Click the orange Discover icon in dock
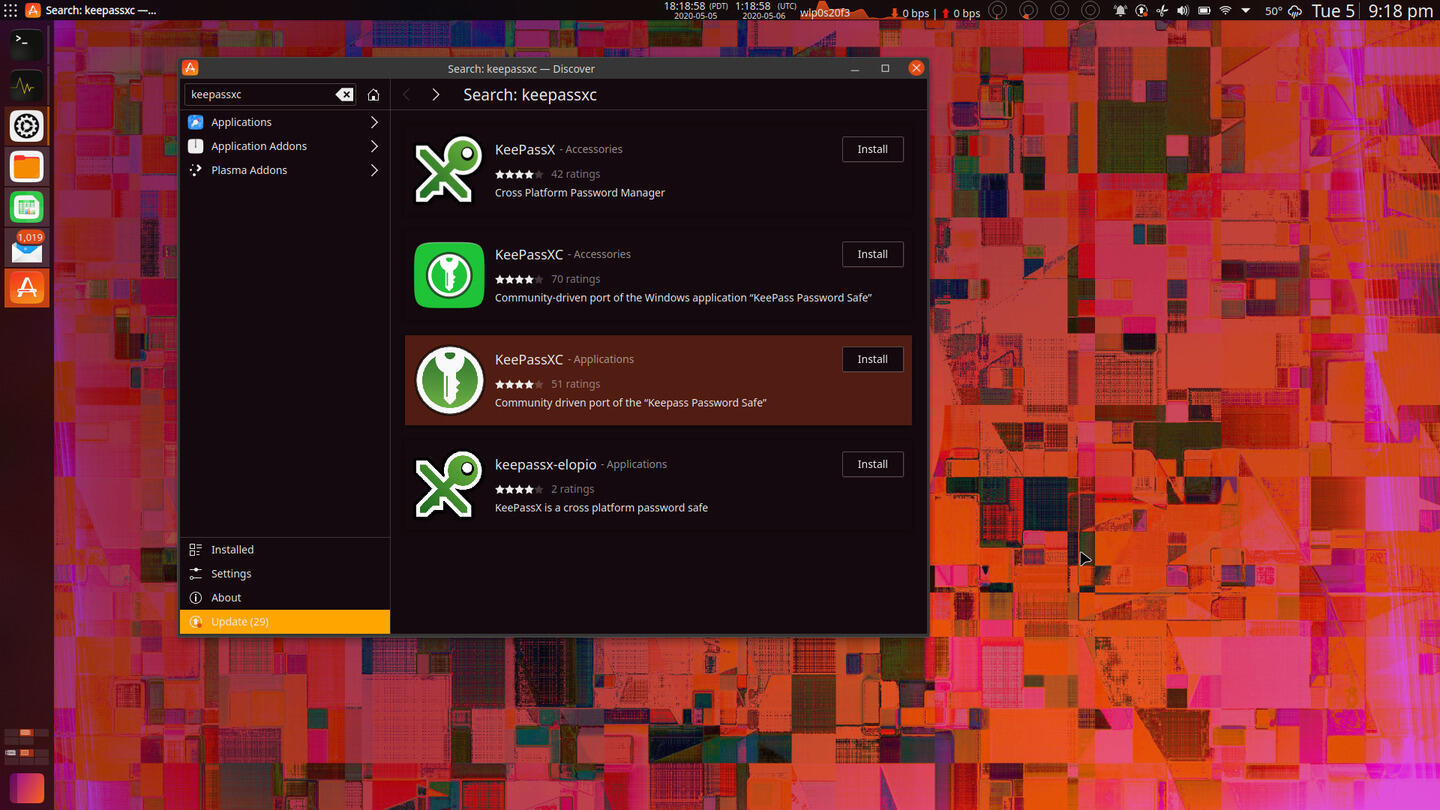 point(26,288)
